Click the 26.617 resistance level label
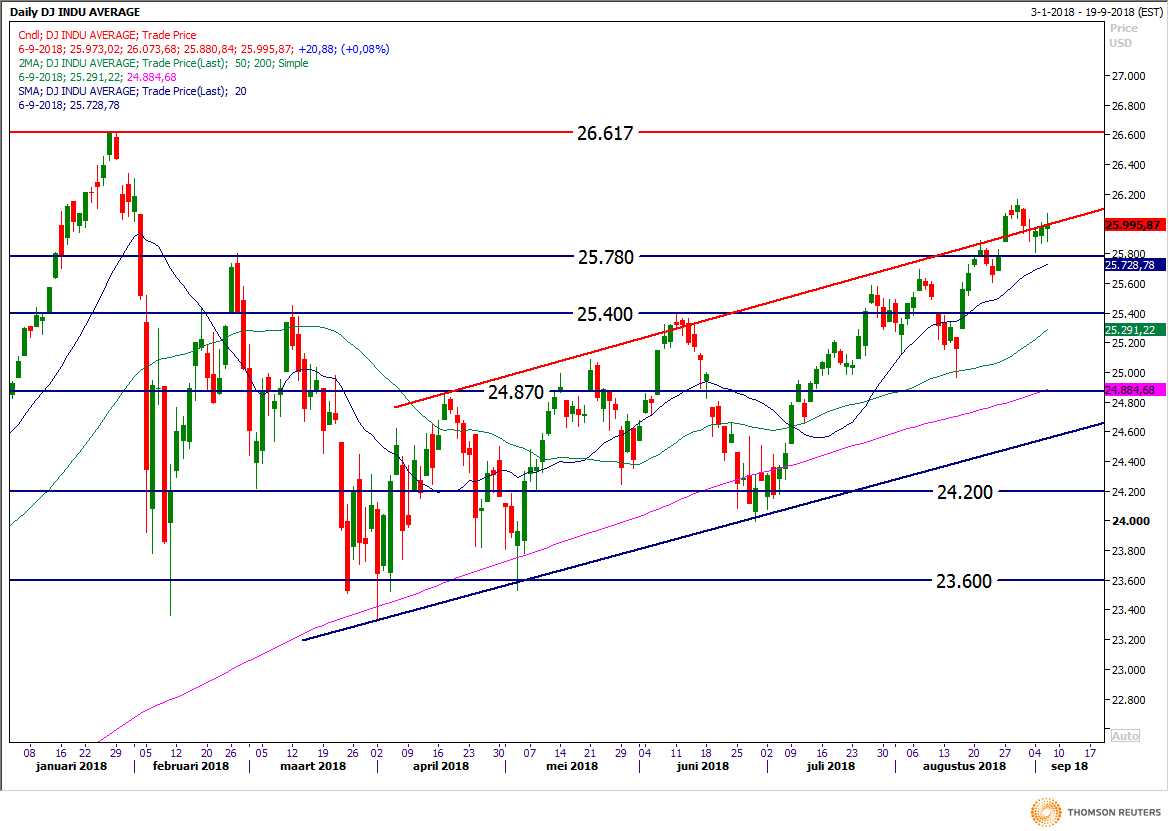Image resolution: width=1169 pixels, height=831 pixels. (605, 133)
